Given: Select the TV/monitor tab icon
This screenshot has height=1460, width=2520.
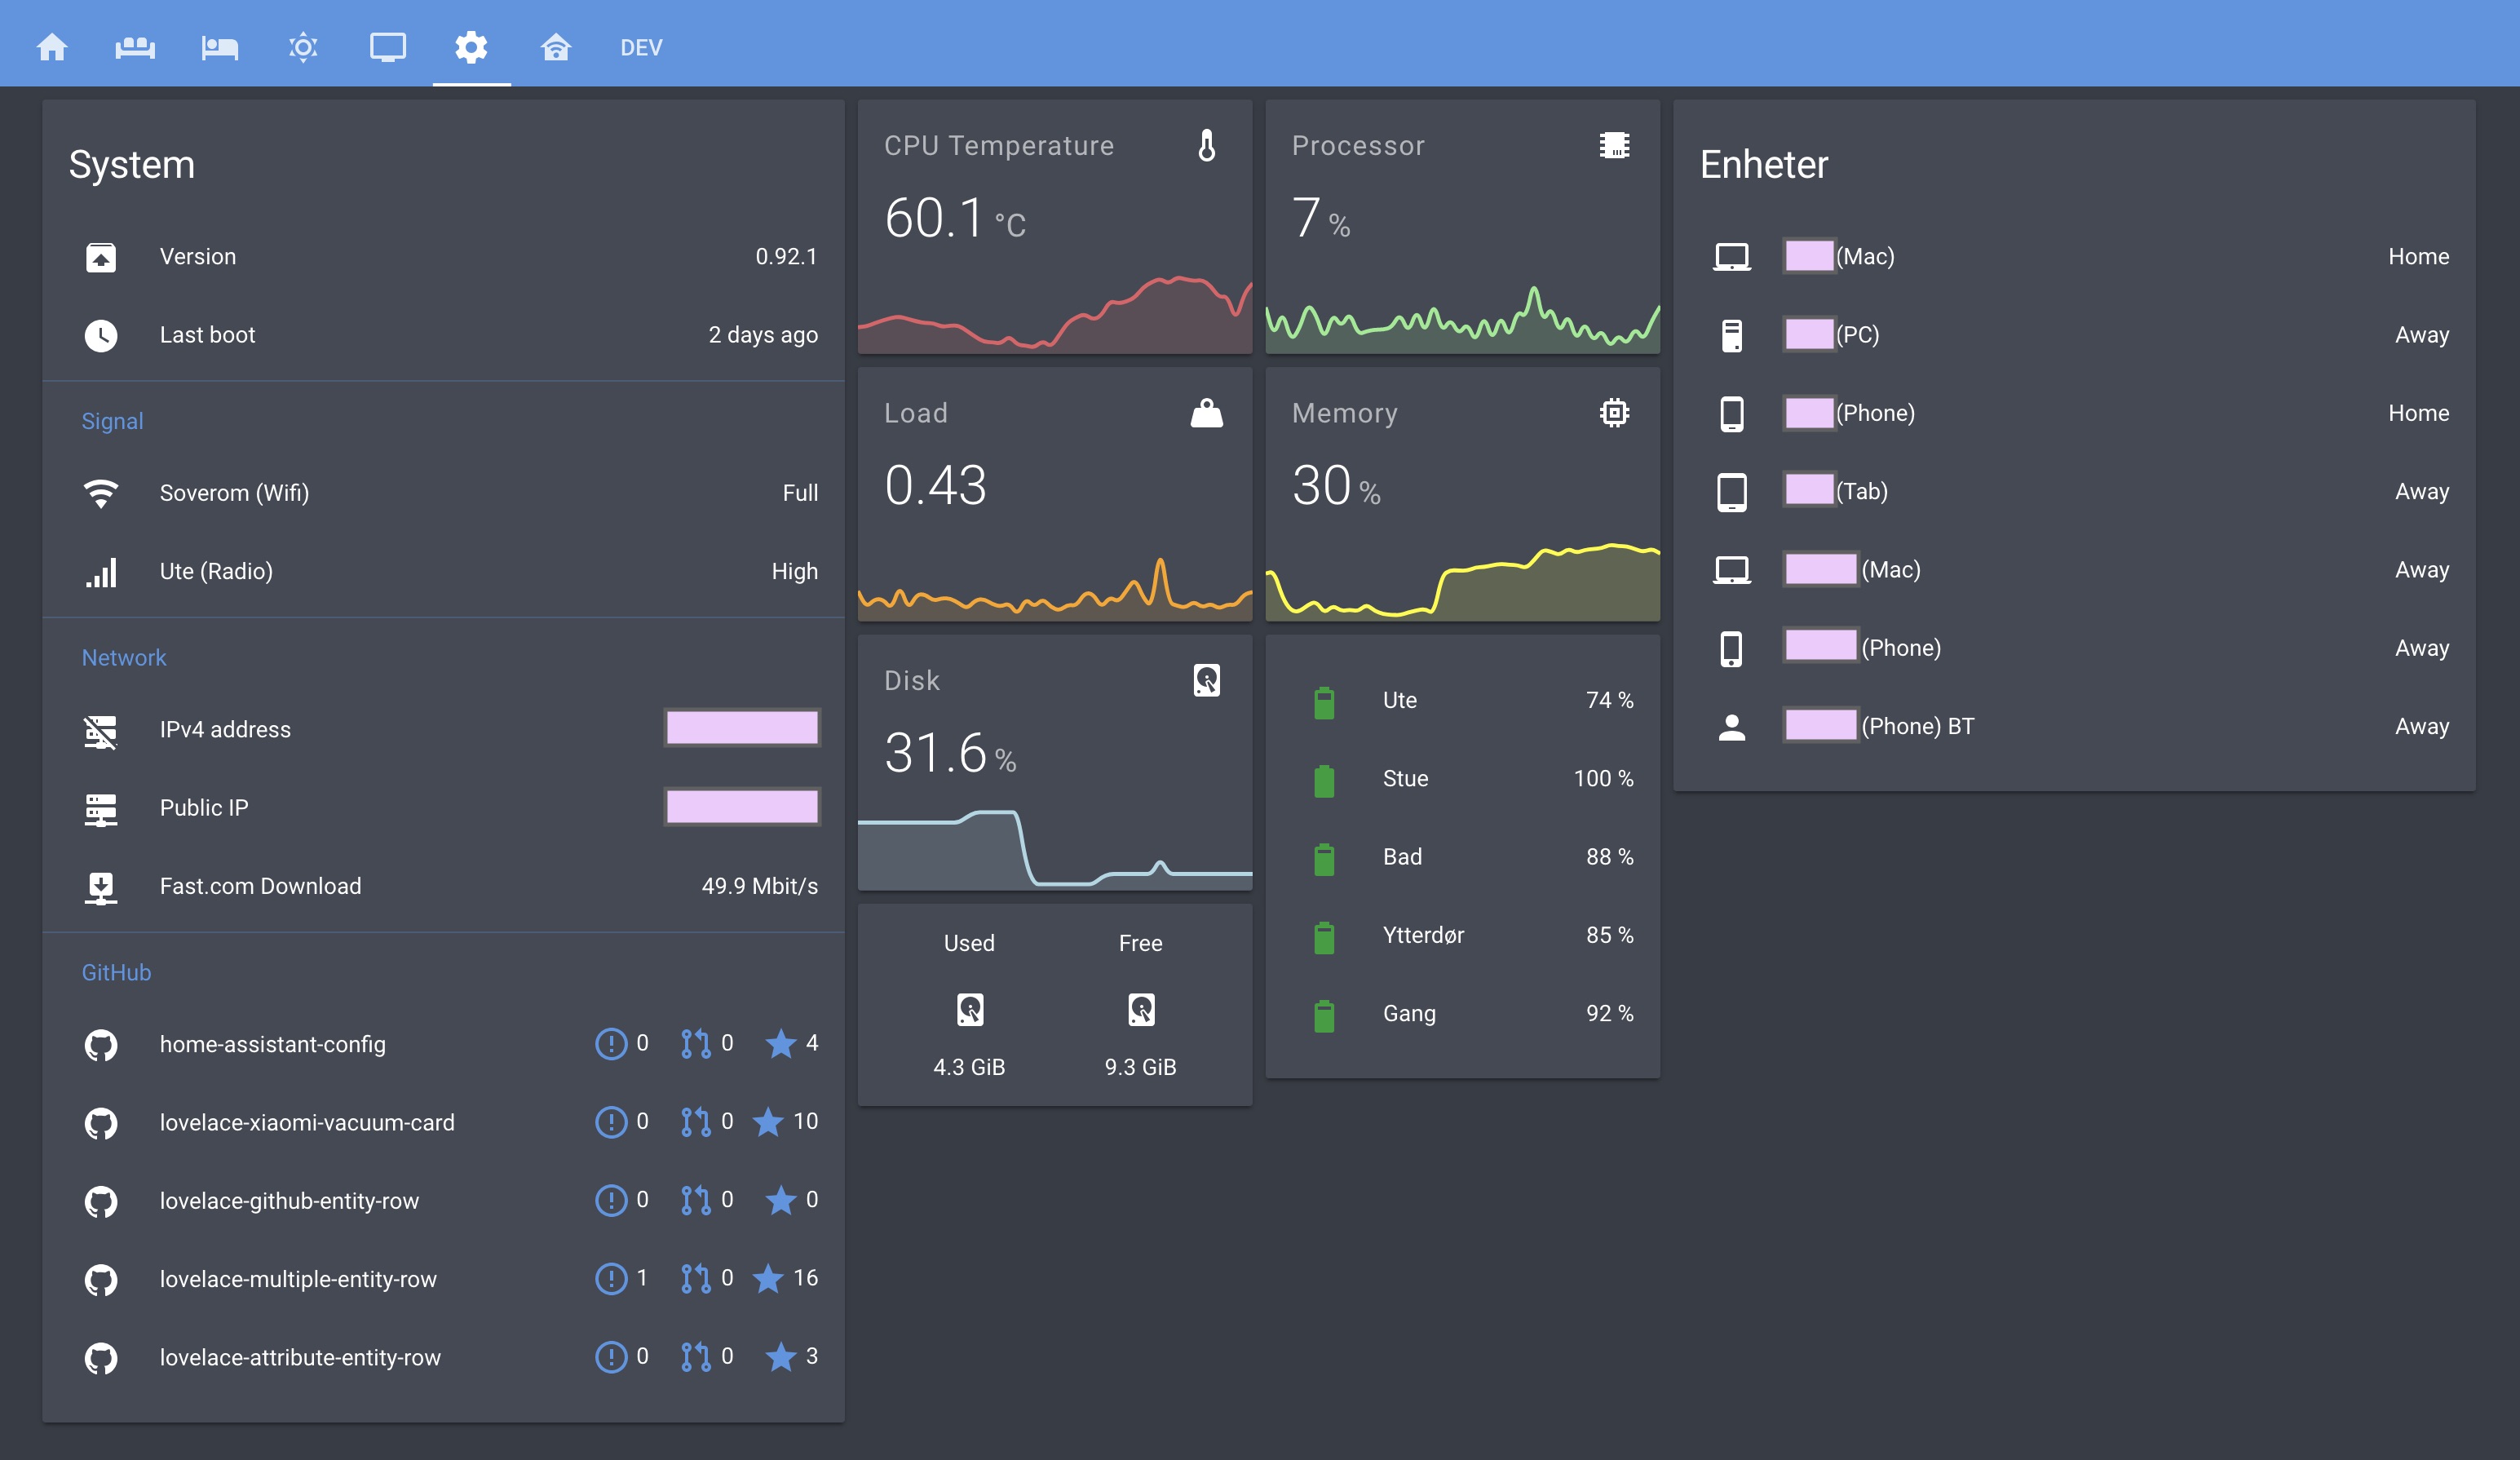Looking at the screenshot, I should 387,47.
